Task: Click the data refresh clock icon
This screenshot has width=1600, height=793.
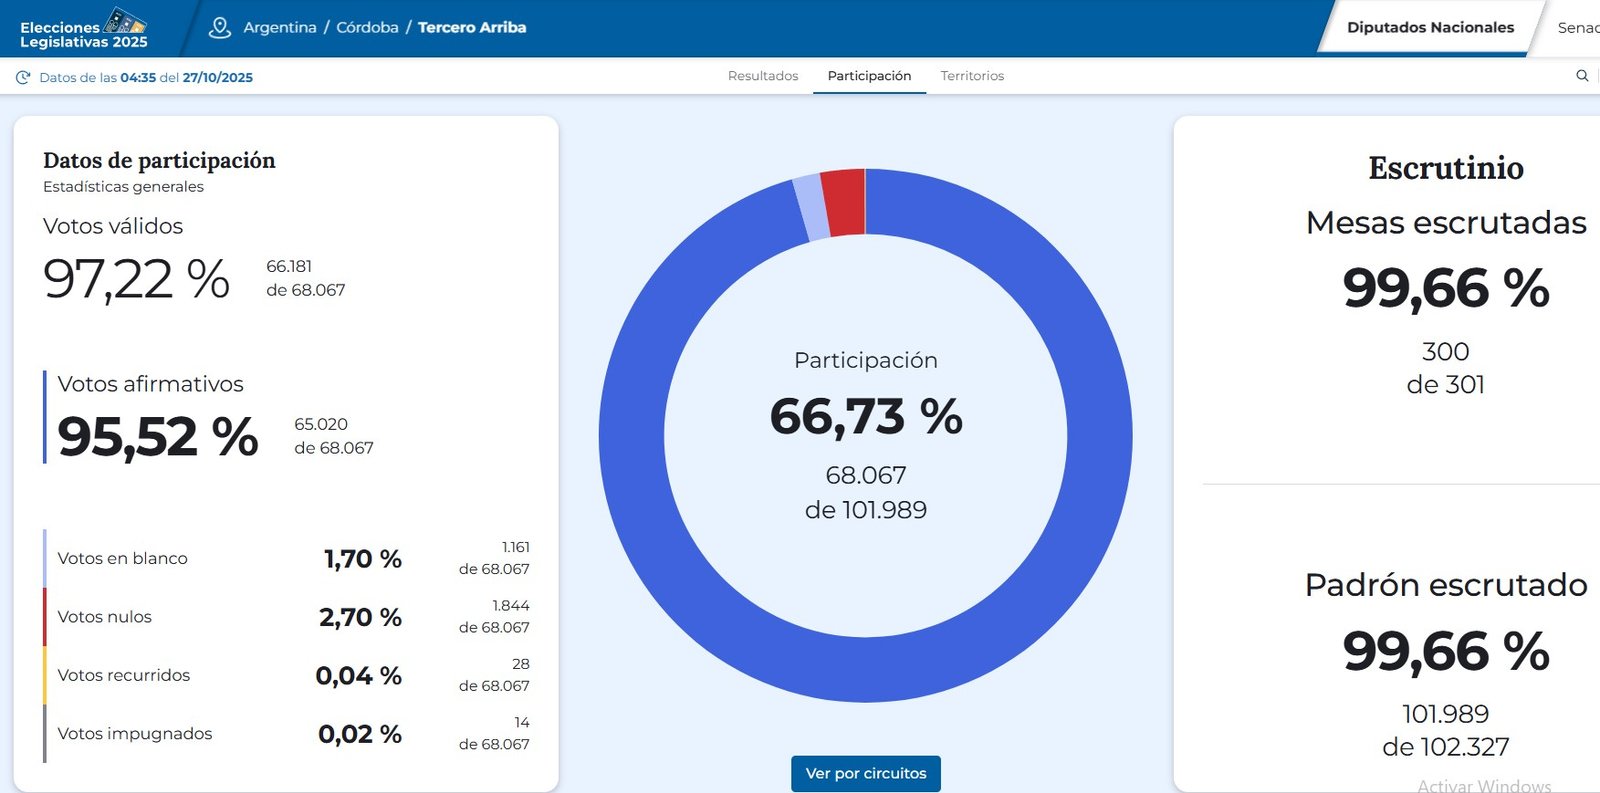Action: click(23, 77)
